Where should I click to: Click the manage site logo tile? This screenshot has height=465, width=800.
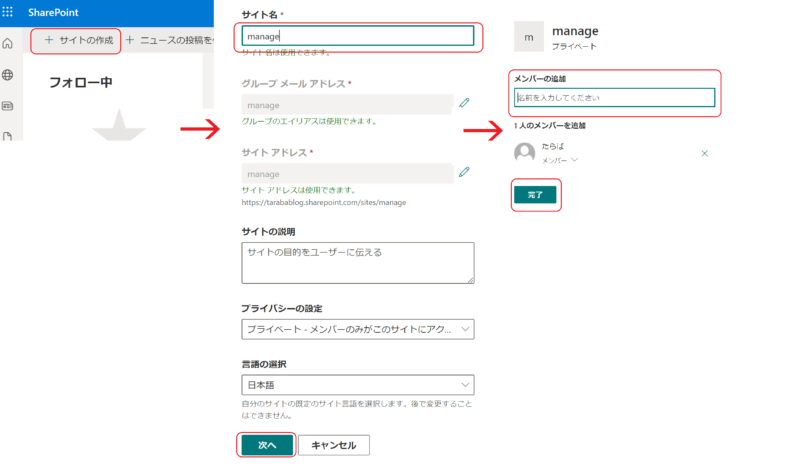529,36
